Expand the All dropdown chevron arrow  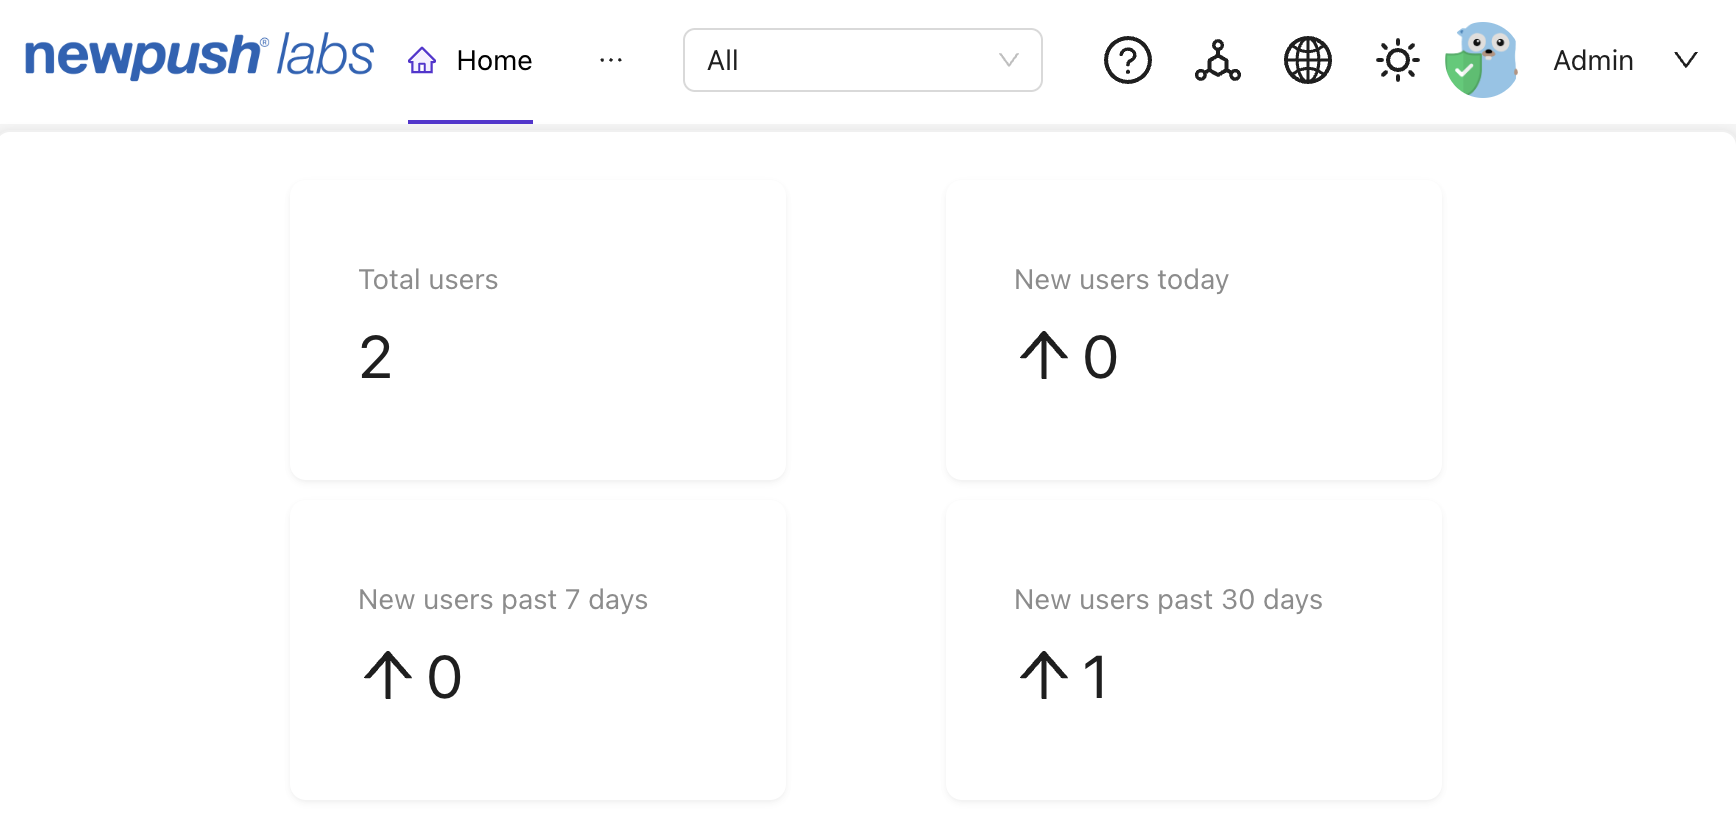(1009, 60)
